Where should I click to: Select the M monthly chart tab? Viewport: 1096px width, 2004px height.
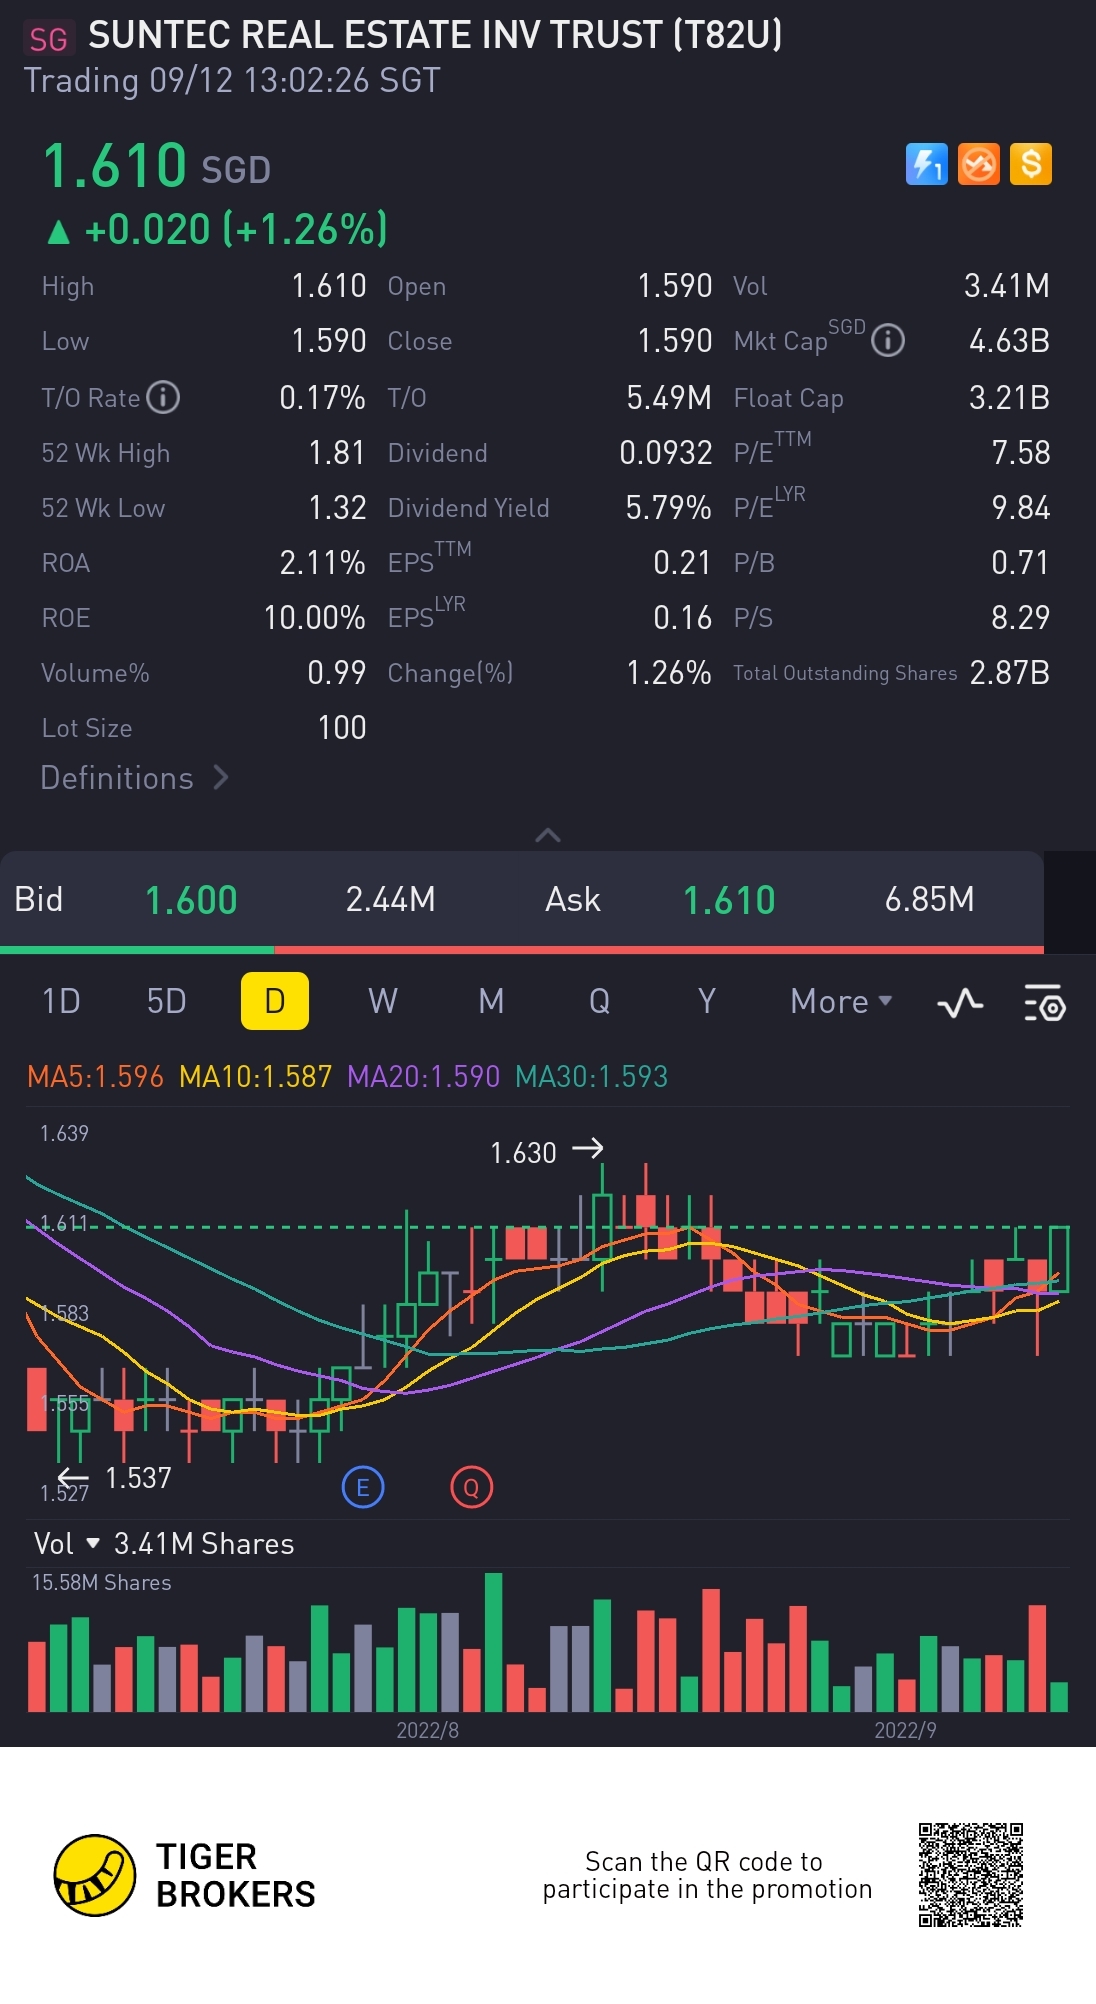(491, 1001)
